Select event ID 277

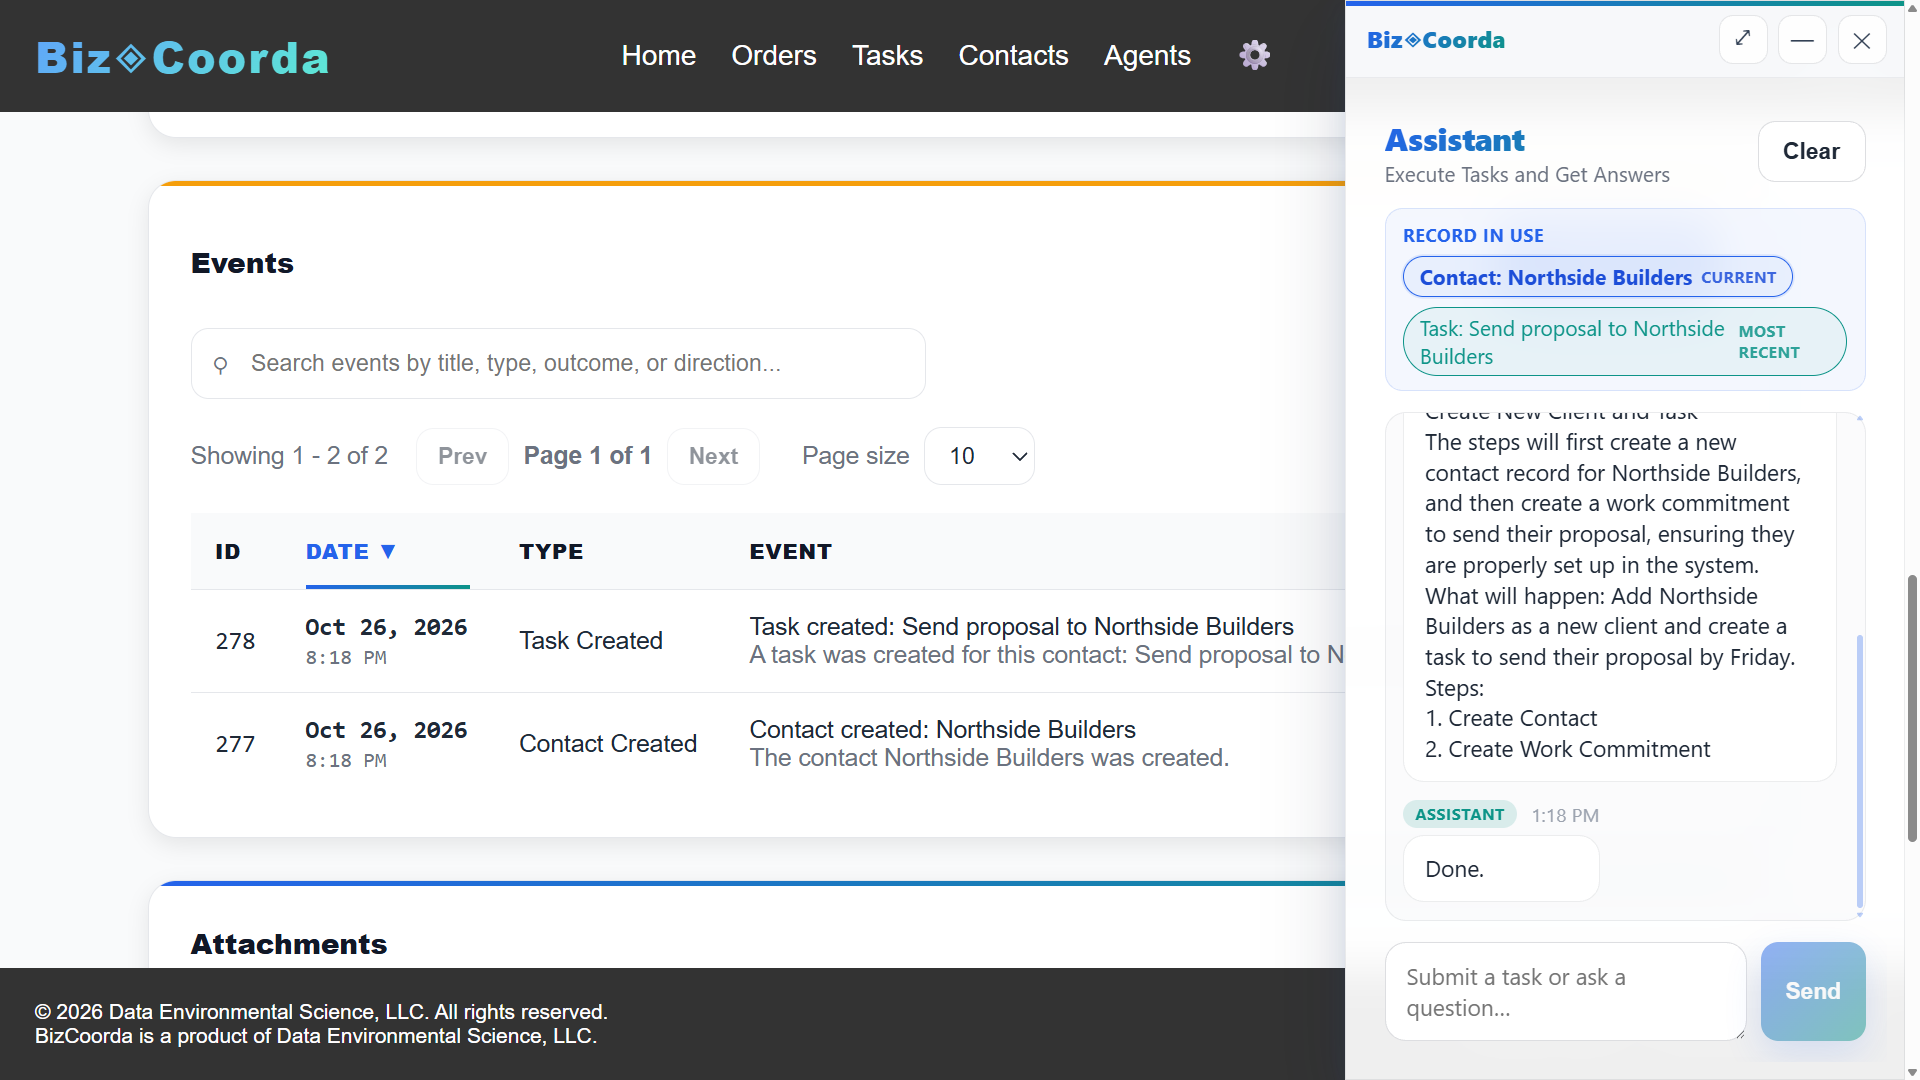click(x=235, y=744)
